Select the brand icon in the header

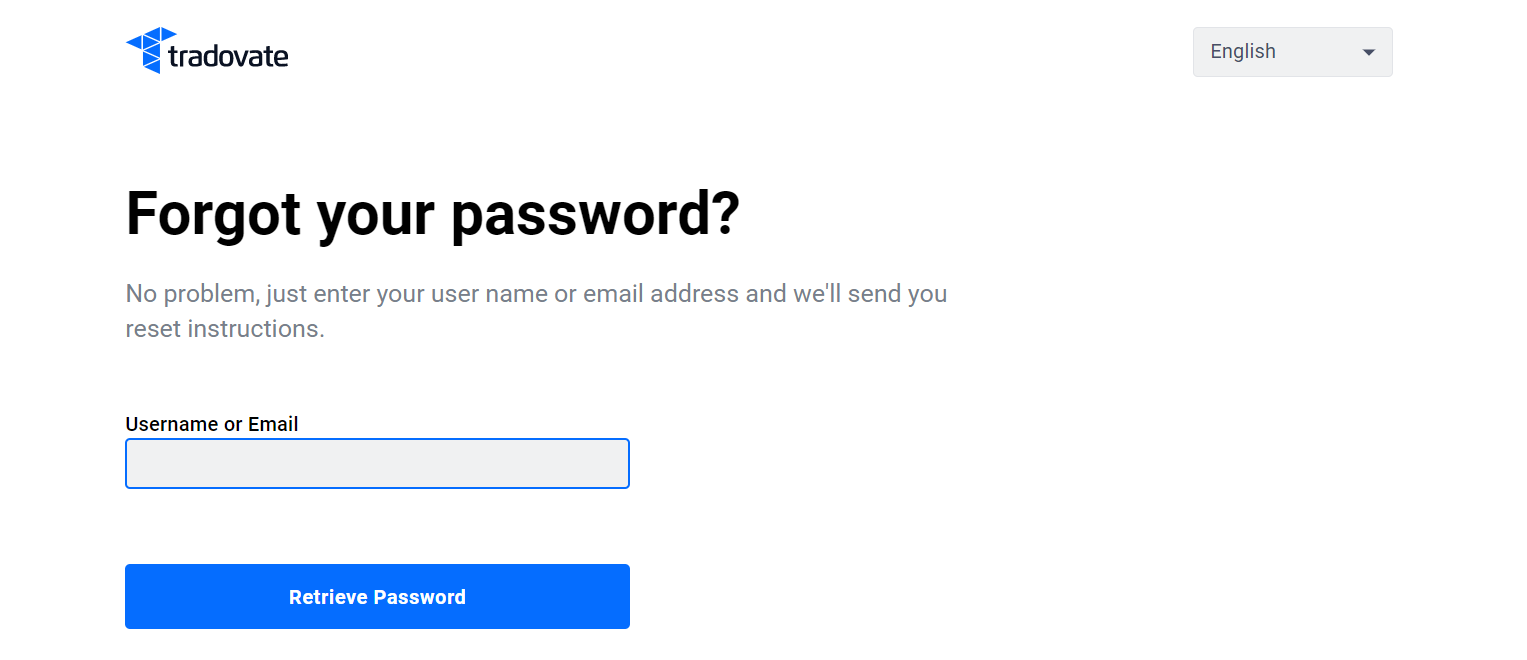click(x=143, y=49)
